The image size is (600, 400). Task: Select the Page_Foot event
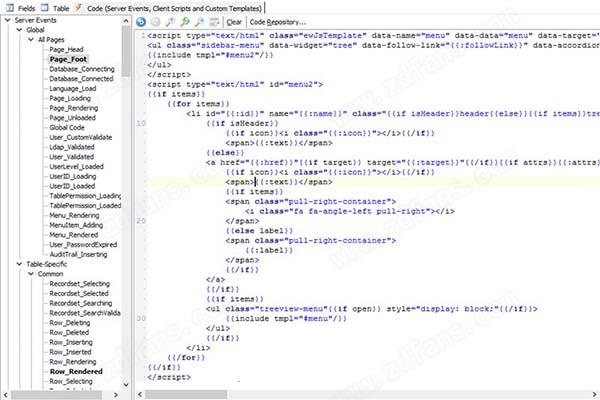[68, 59]
